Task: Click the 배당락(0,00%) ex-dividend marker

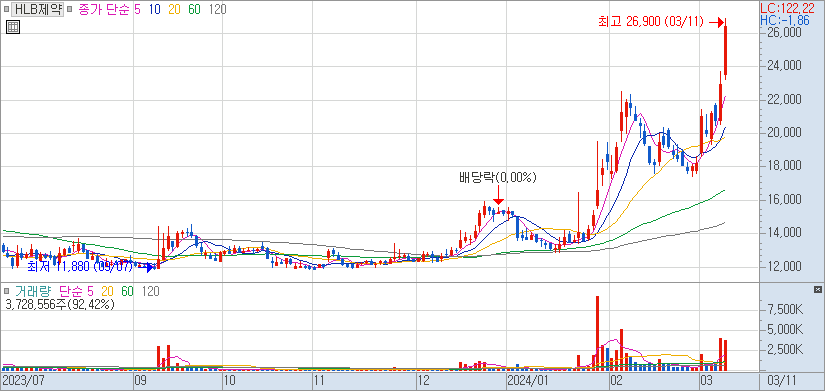Action: point(497,178)
